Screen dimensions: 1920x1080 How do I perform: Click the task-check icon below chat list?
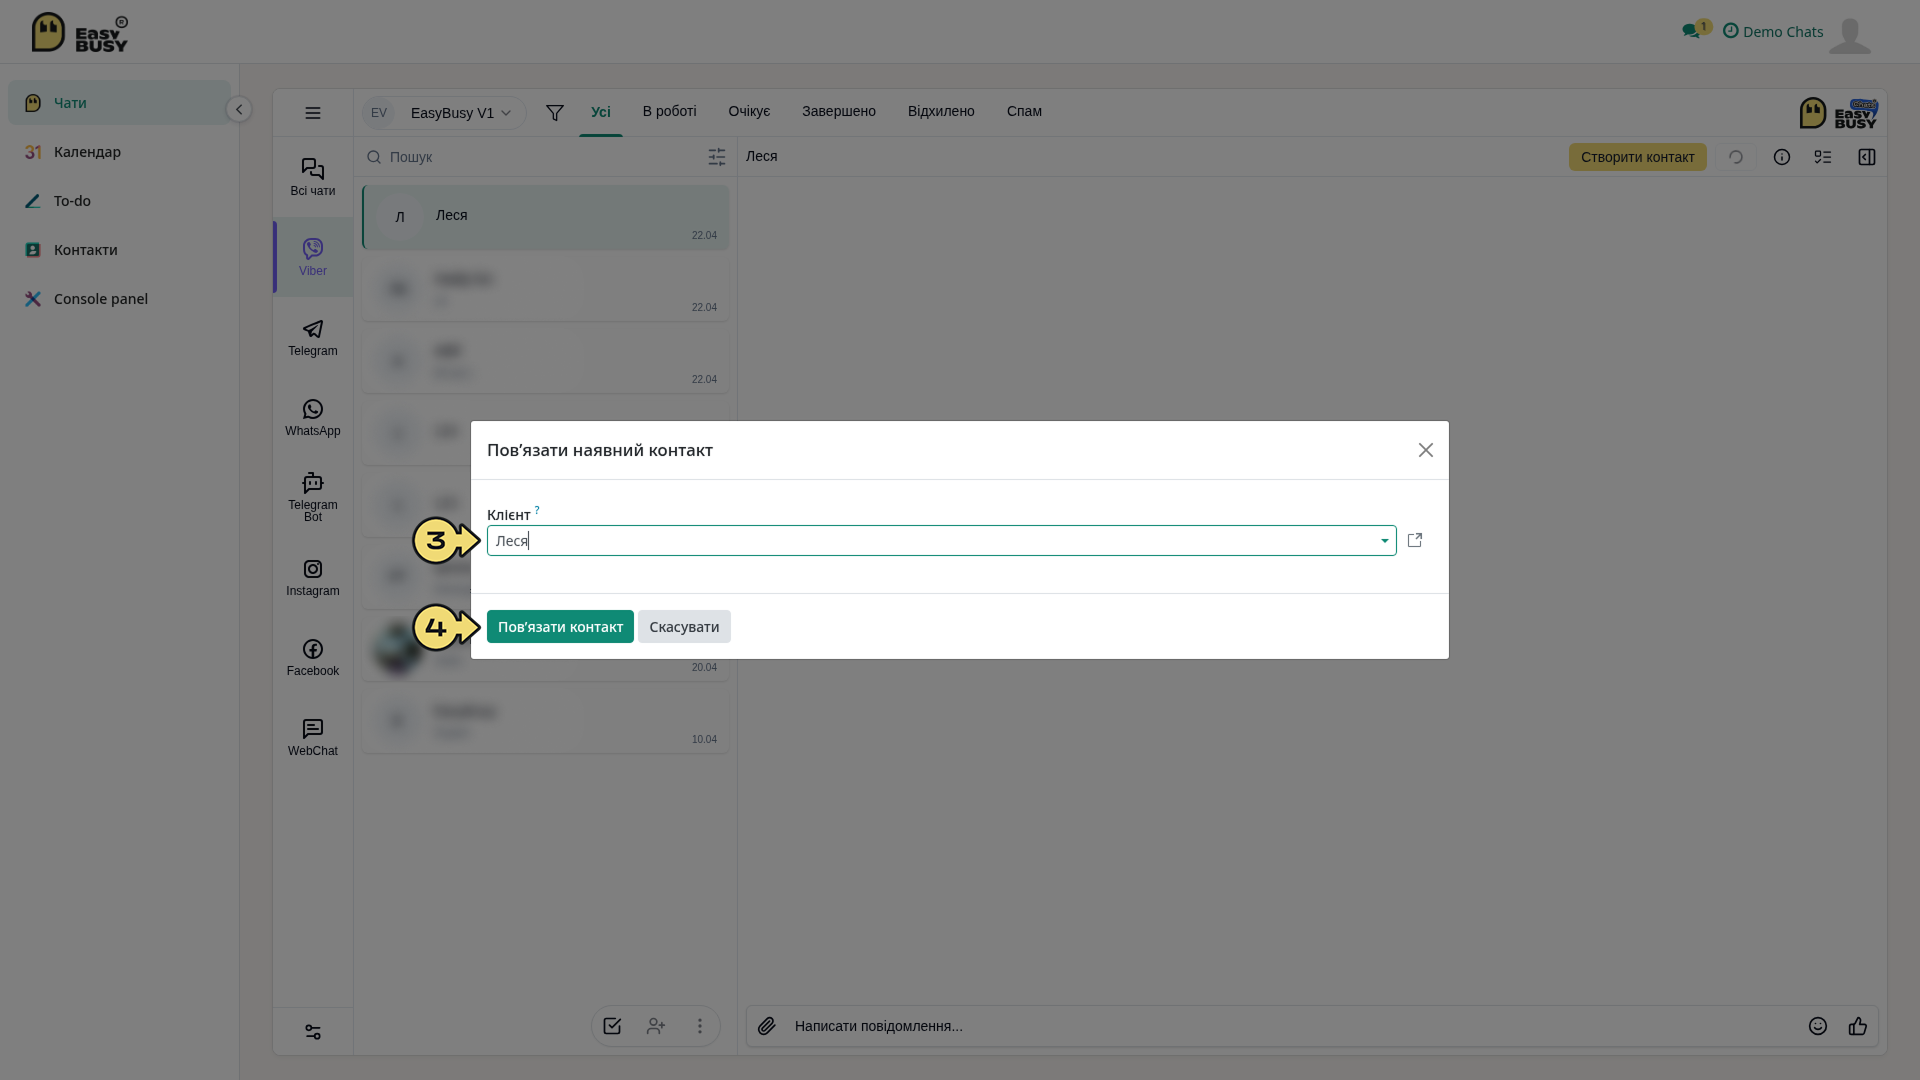[612, 1026]
